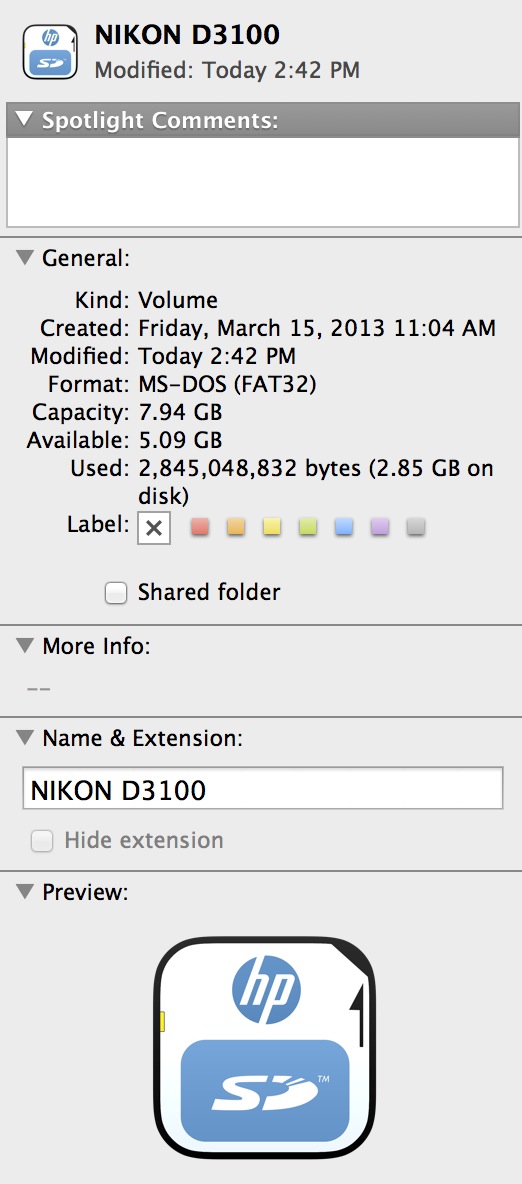Apply the green label color
The height and width of the screenshot is (1184, 522).
(x=307, y=527)
